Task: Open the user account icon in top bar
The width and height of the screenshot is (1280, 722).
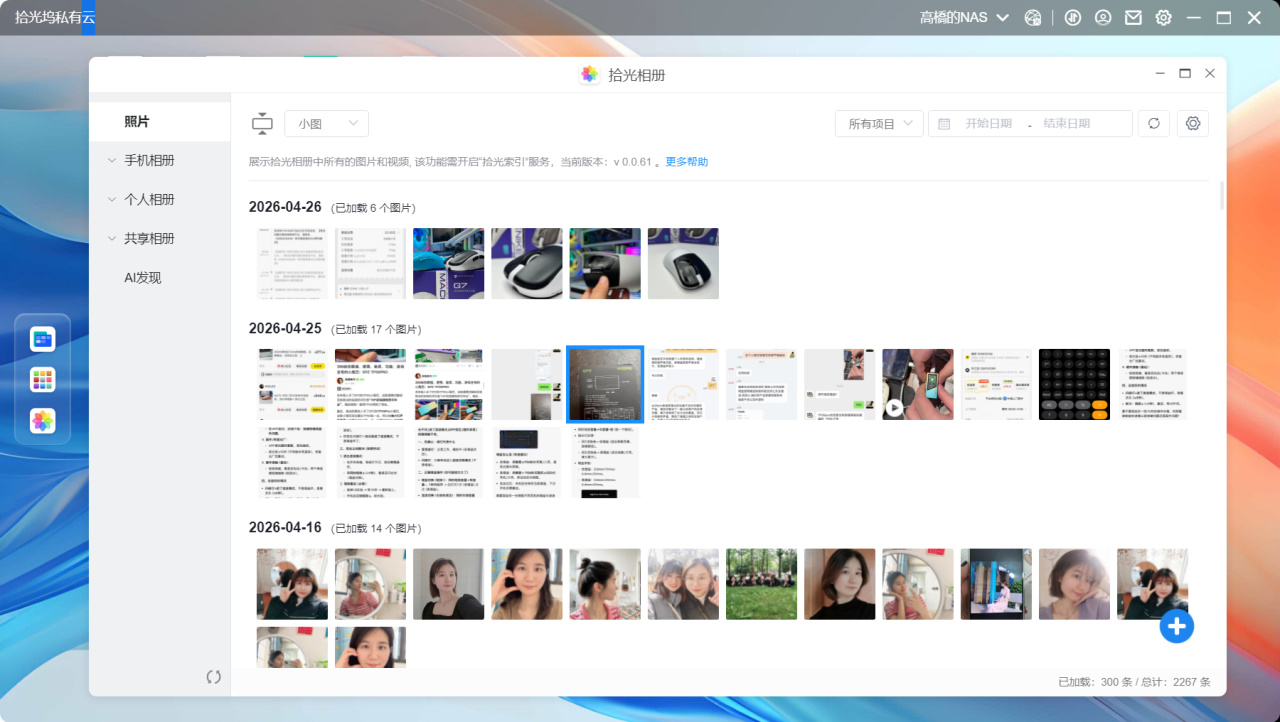Action: point(1103,17)
